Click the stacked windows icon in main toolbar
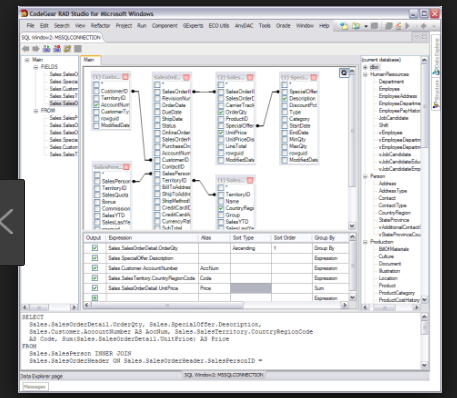Viewport: 457px width, 398px height. tap(389, 26)
